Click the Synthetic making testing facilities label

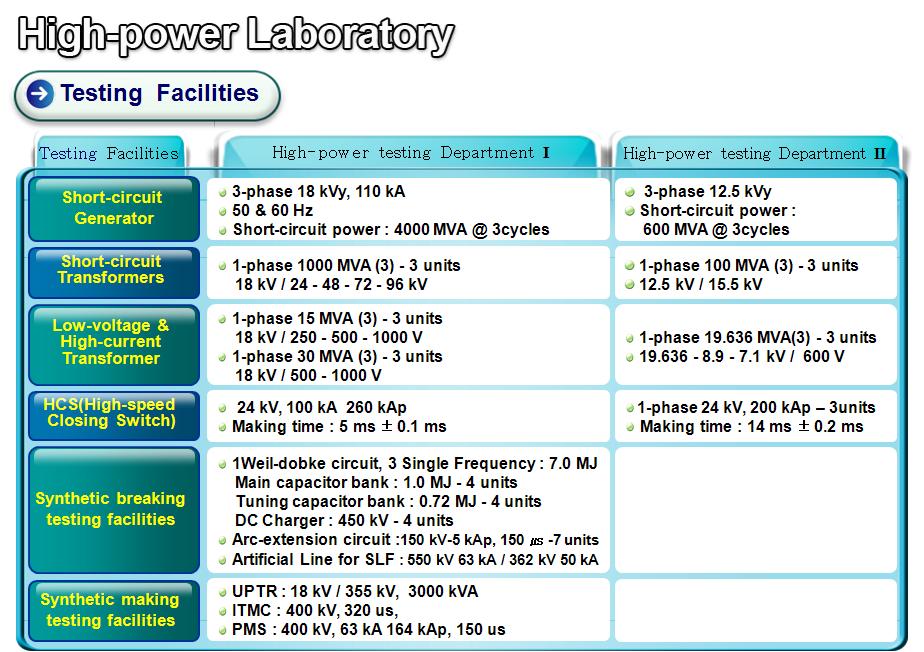pyautogui.click(x=114, y=610)
